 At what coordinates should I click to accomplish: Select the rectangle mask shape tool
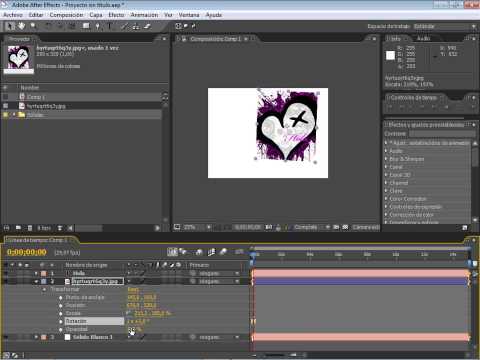86,26
